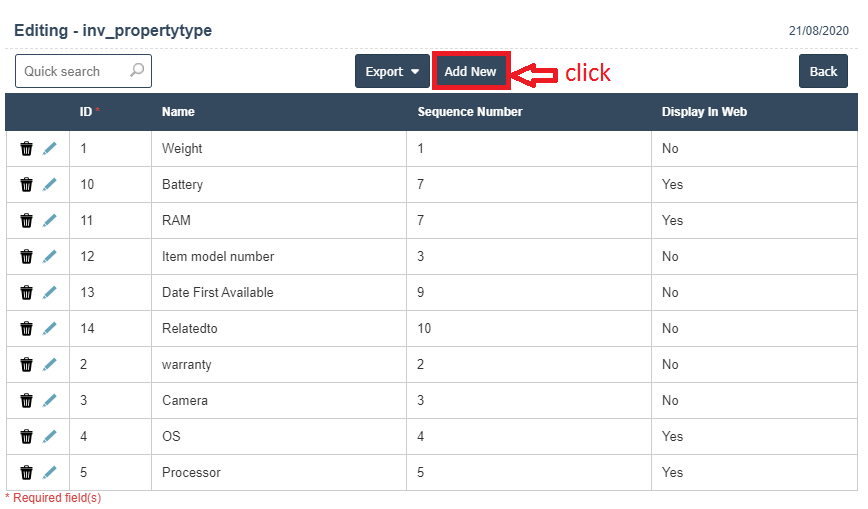
Task: Go back using the Back button
Action: pos(823,72)
